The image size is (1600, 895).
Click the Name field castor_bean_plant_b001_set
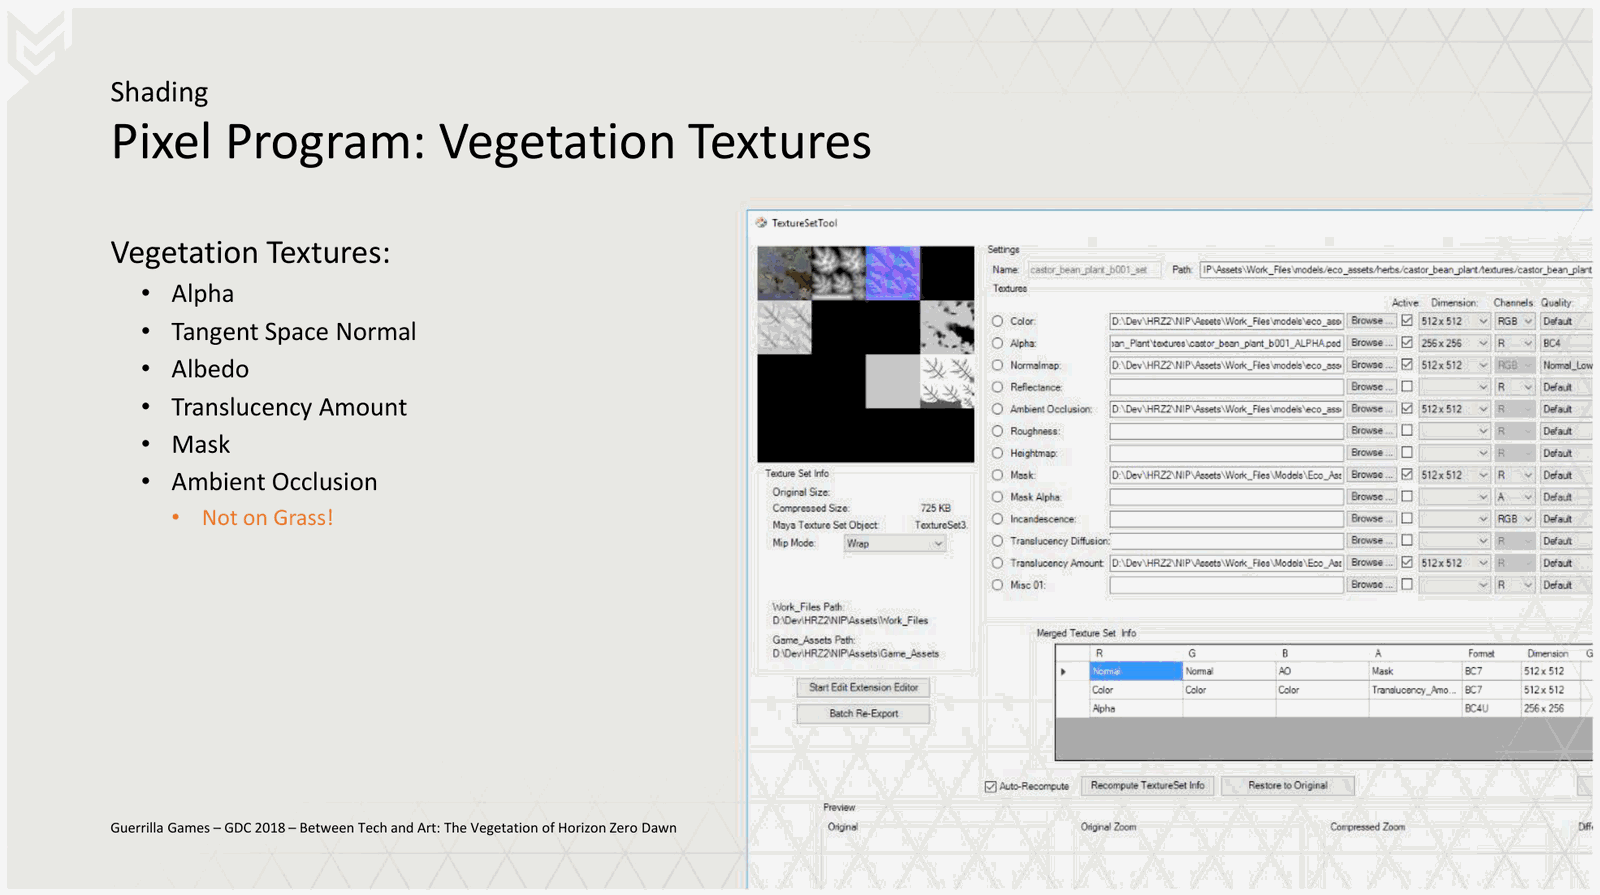[x=1094, y=270]
